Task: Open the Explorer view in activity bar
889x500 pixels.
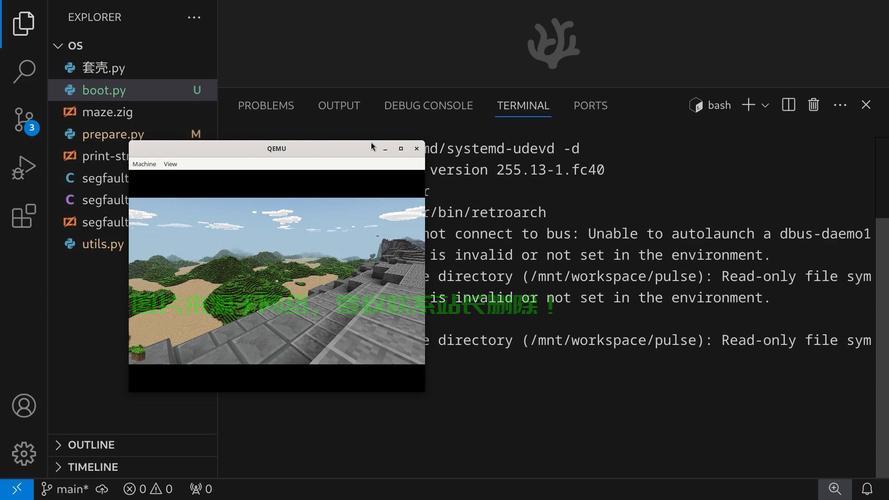Action: (24, 24)
